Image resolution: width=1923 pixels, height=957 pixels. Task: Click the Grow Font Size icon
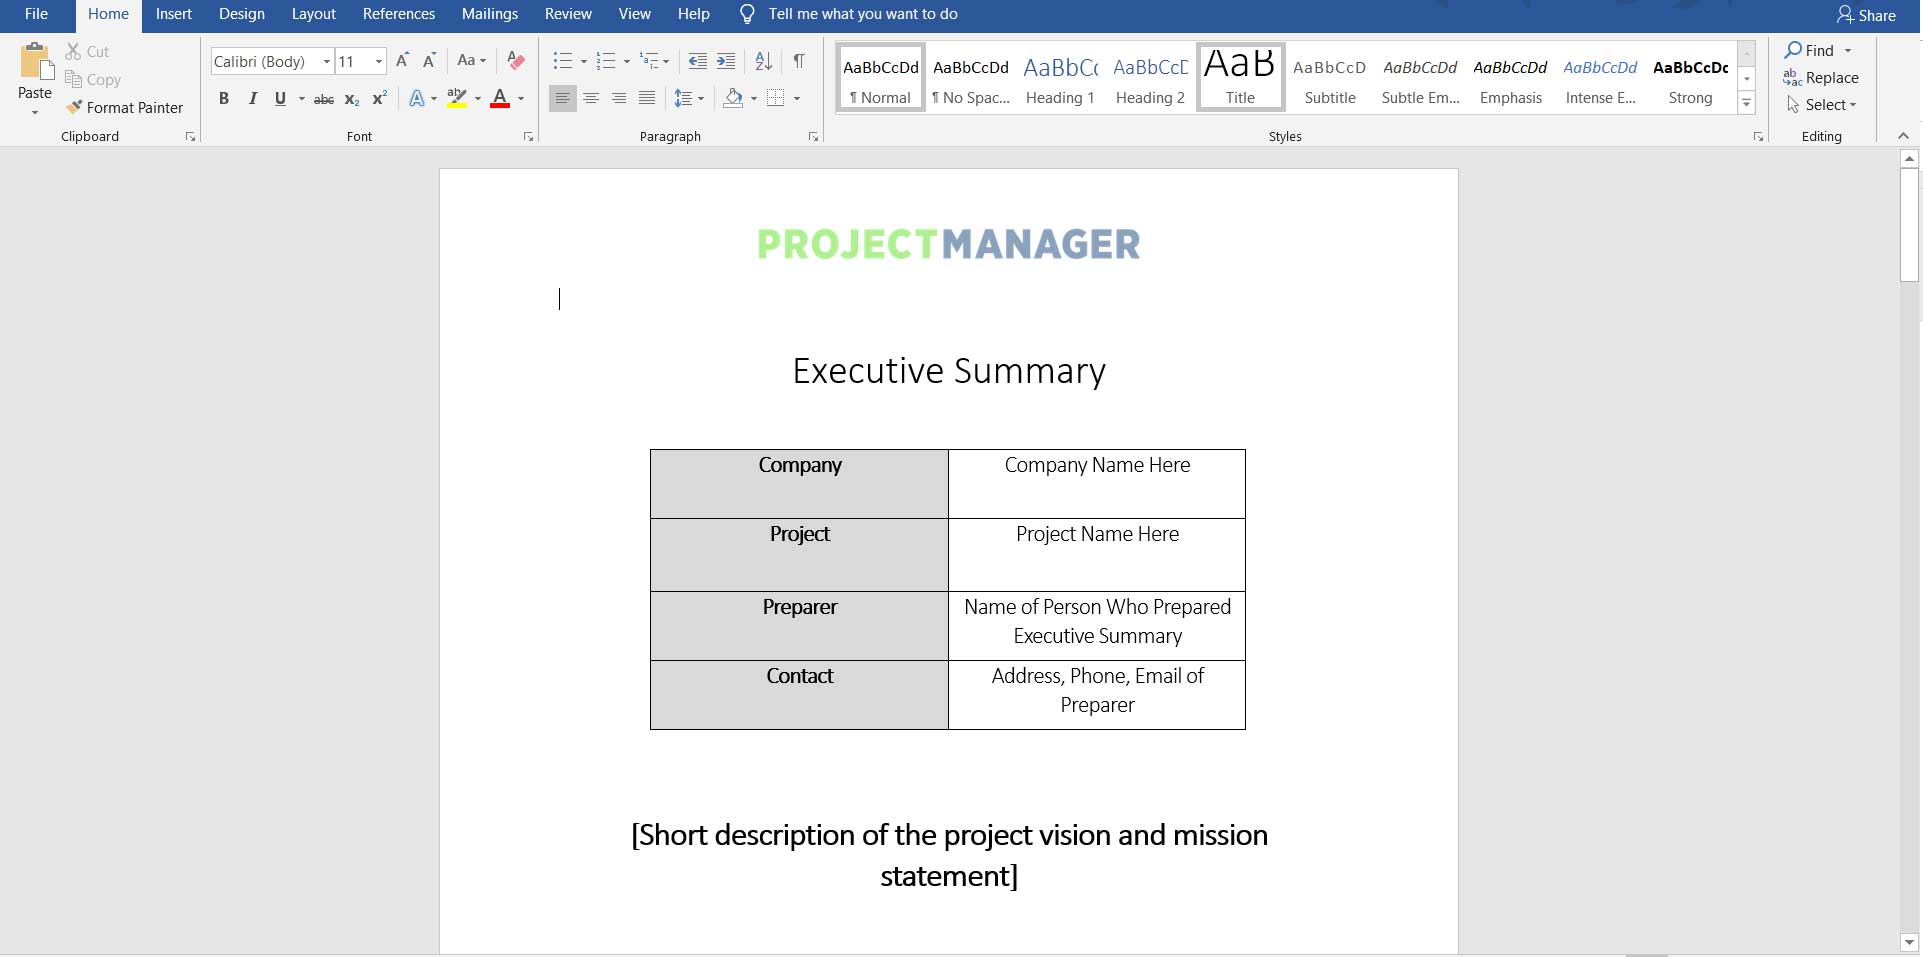[402, 61]
